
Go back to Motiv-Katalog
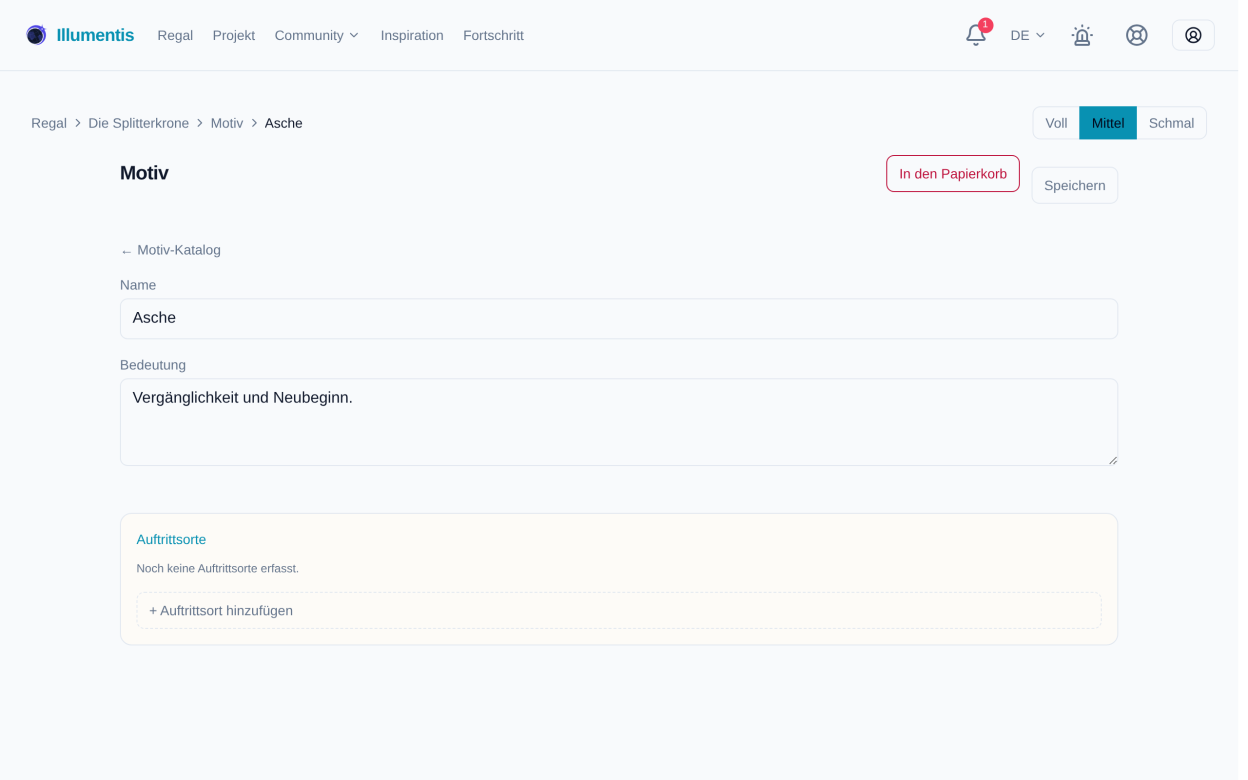click(170, 250)
